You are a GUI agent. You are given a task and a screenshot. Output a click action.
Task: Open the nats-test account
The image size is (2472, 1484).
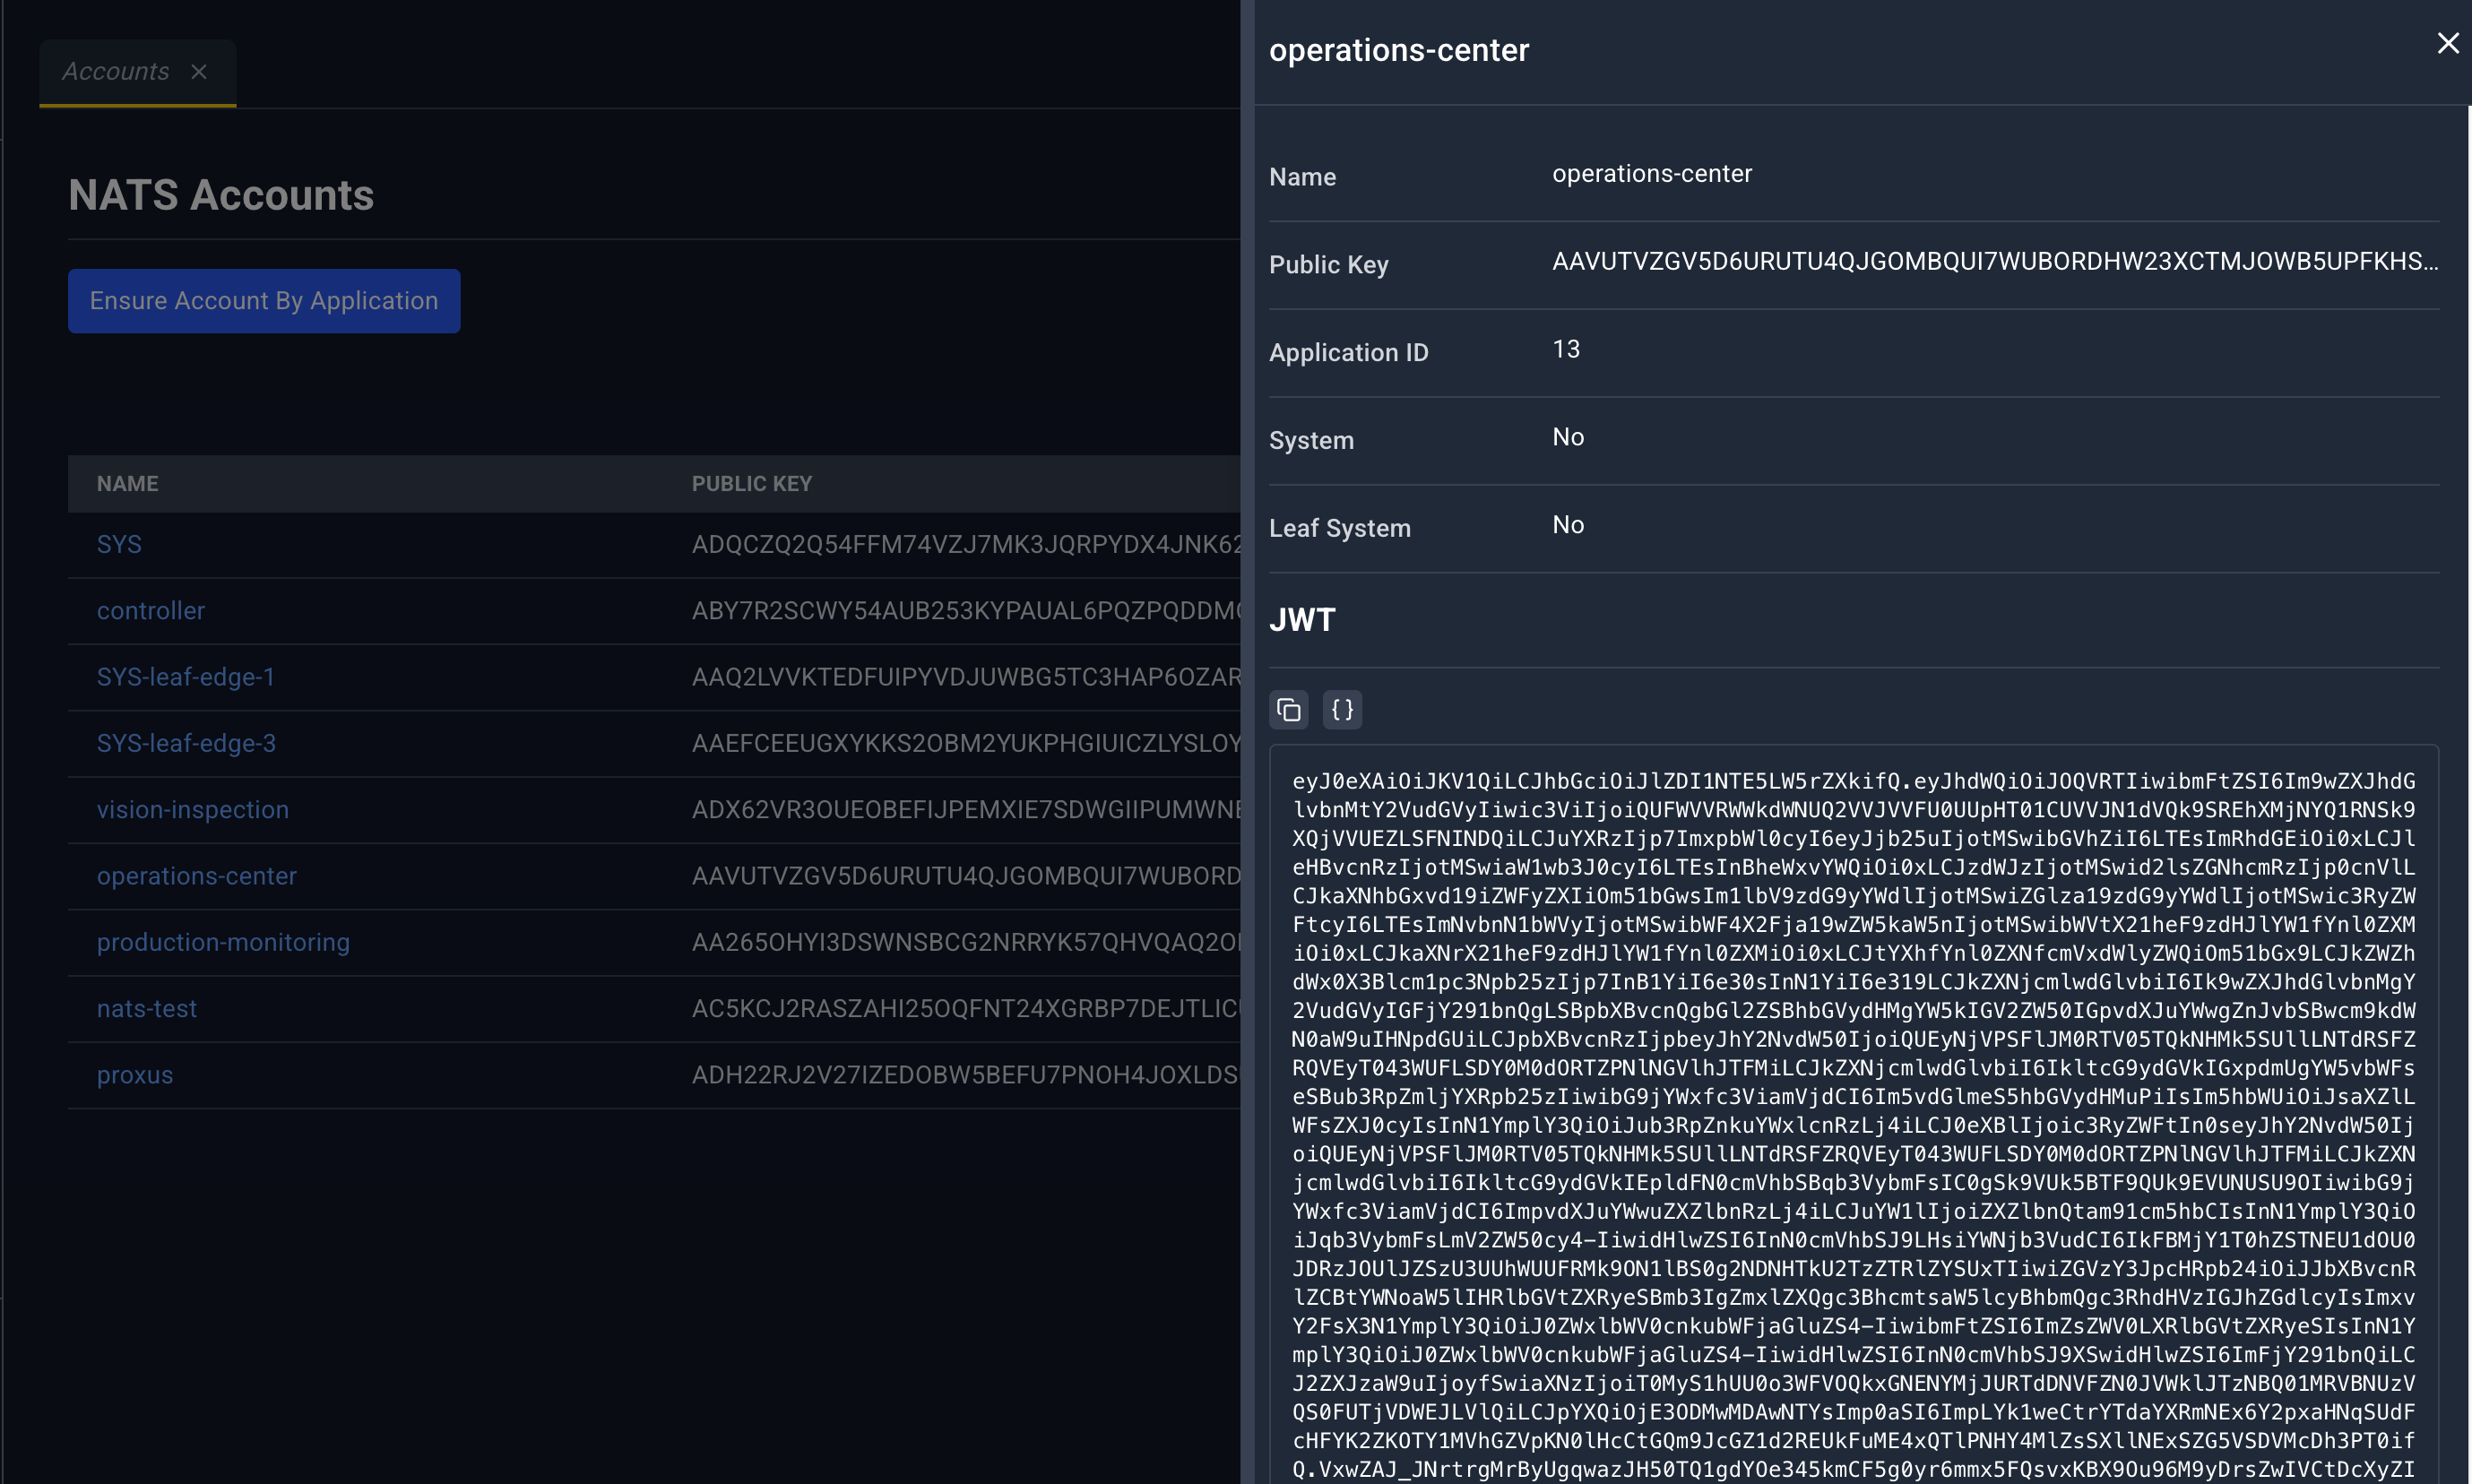pos(147,1009)
